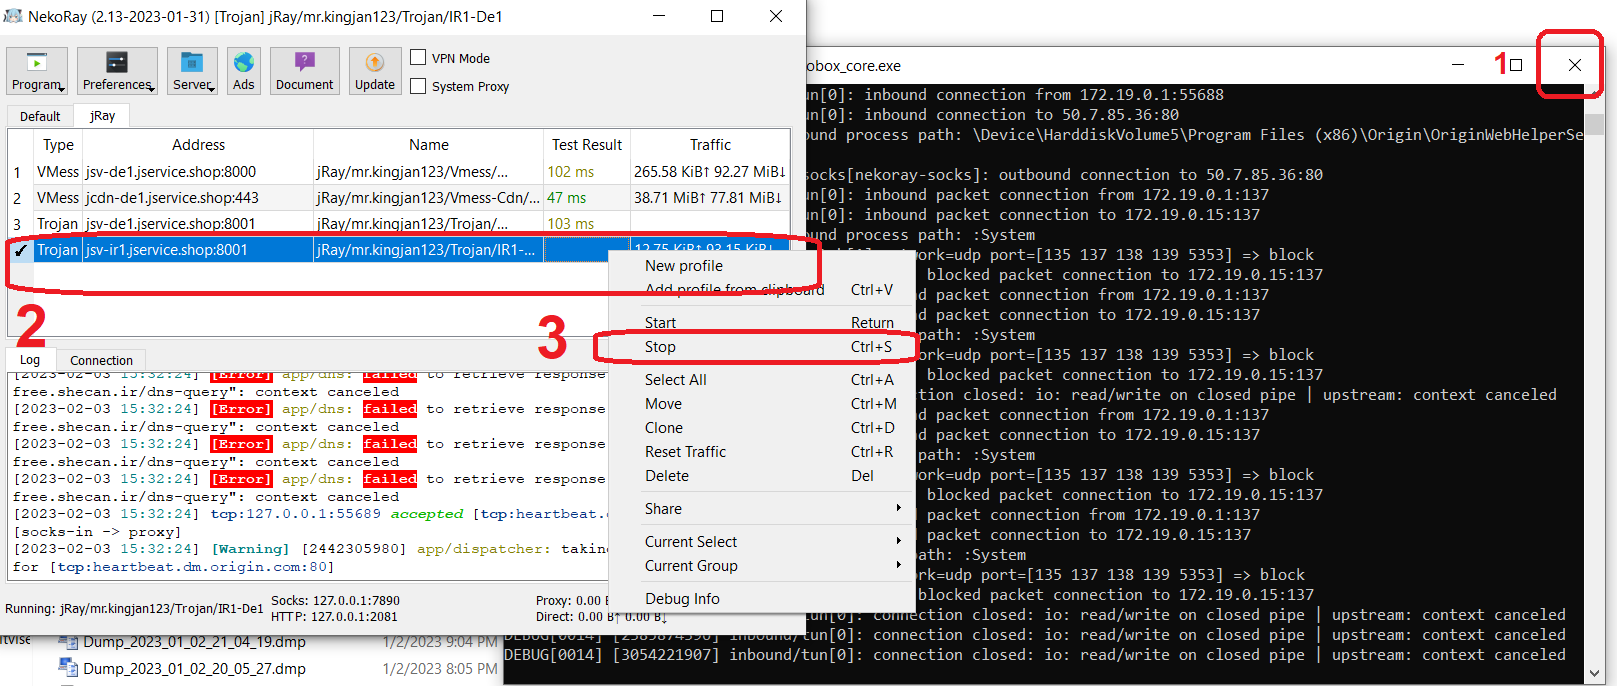Click the checkmark on running Trojan row

coord(20,250)
